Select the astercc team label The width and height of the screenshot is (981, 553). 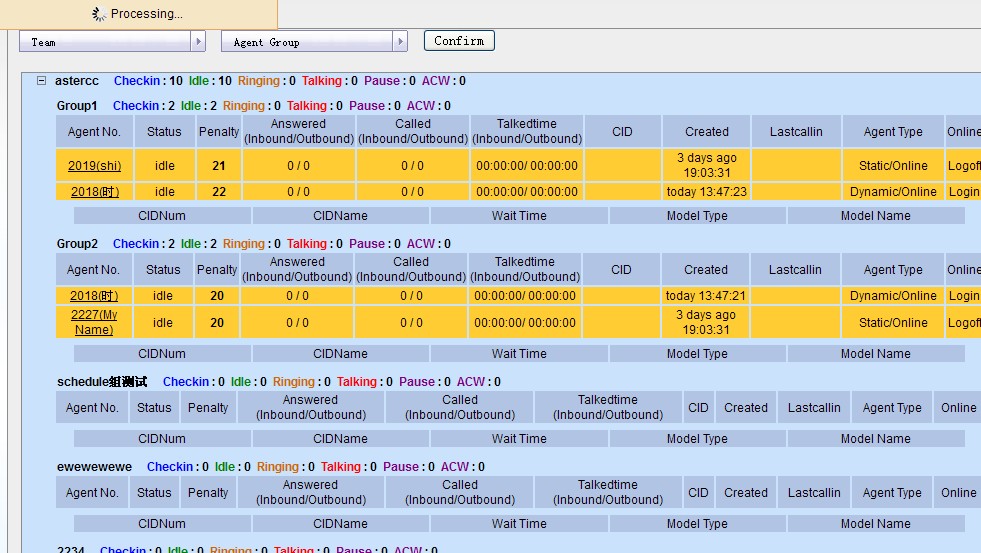[77, 81]
